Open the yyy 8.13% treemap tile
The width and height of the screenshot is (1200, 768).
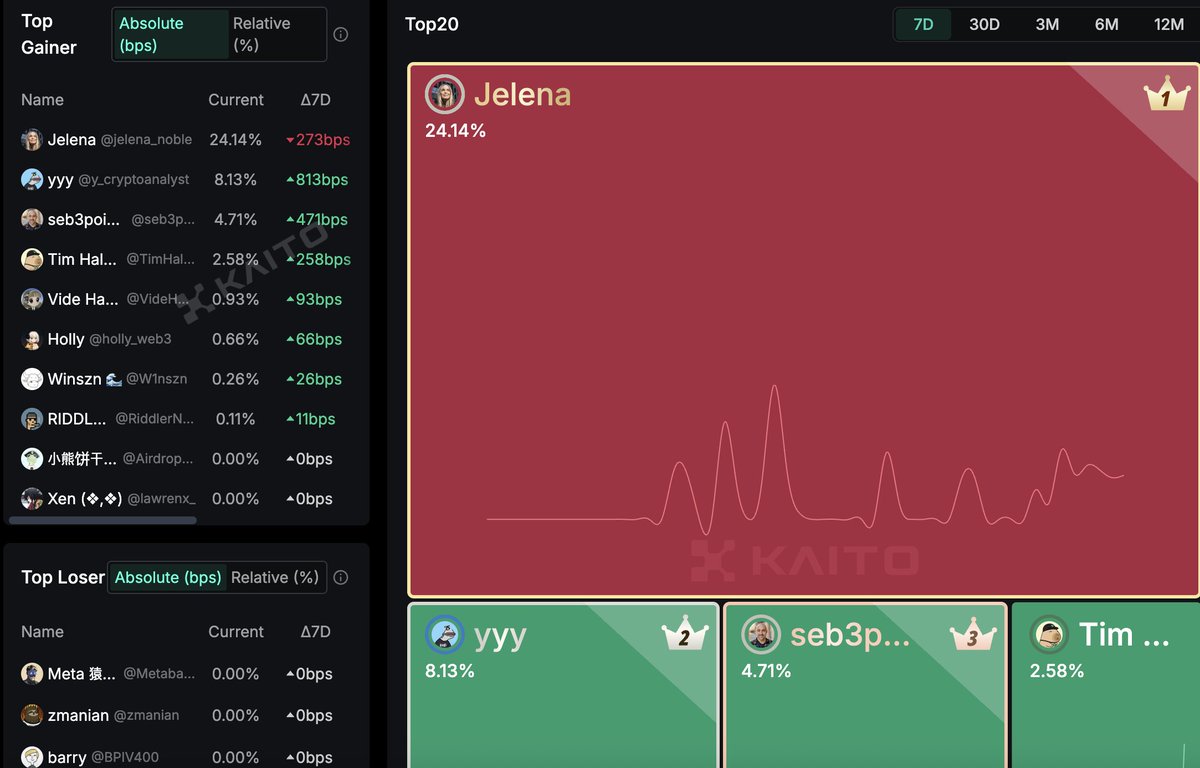[563, 685]
